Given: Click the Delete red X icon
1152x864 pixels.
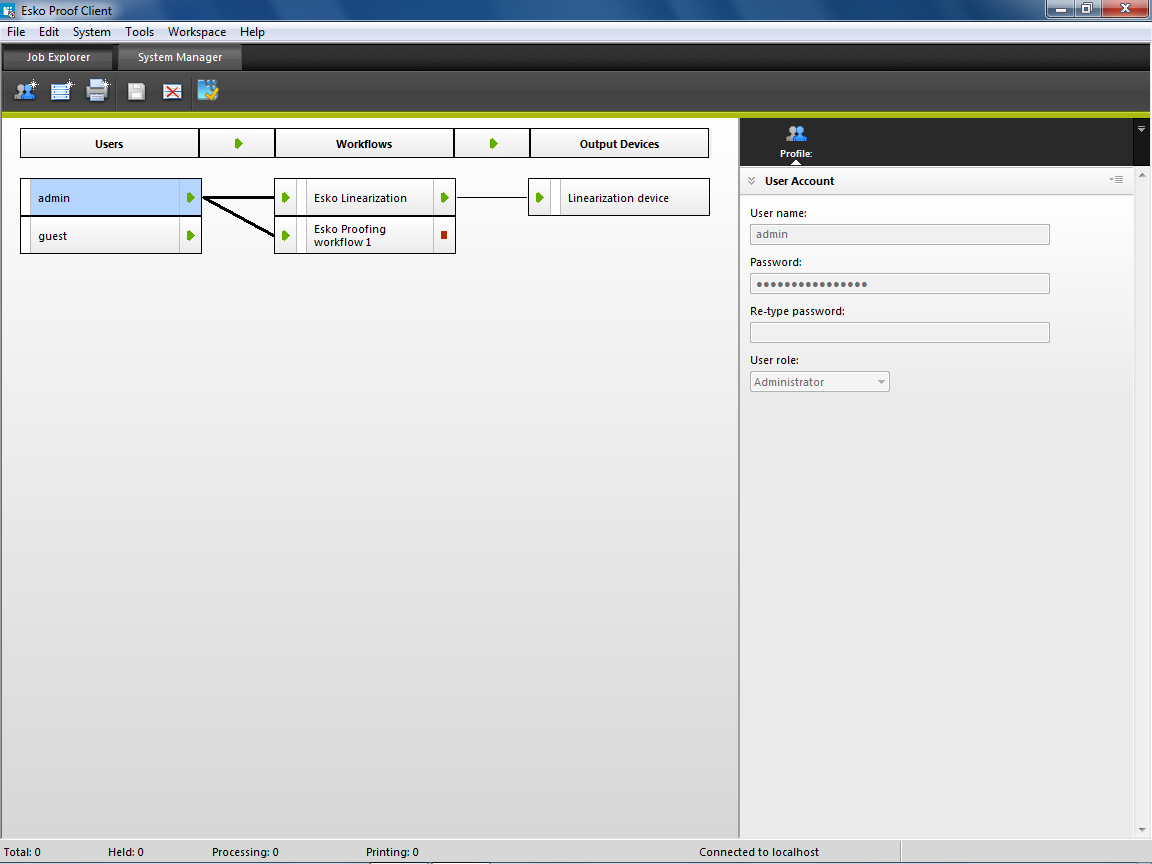Looking at the screenshot, I should [172, 91].
